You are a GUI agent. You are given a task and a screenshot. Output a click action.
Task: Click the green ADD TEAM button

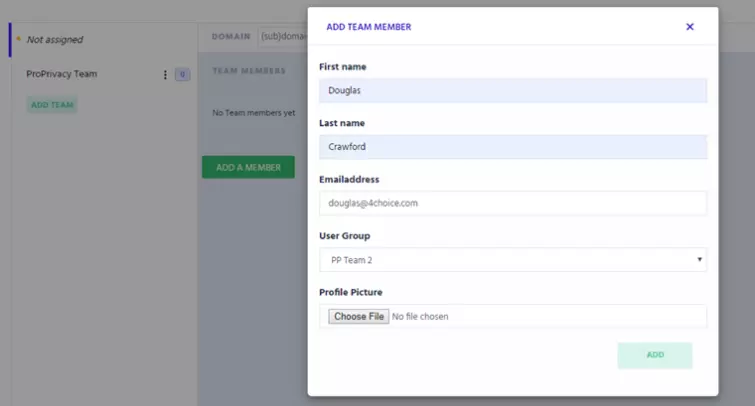[52, 105]
